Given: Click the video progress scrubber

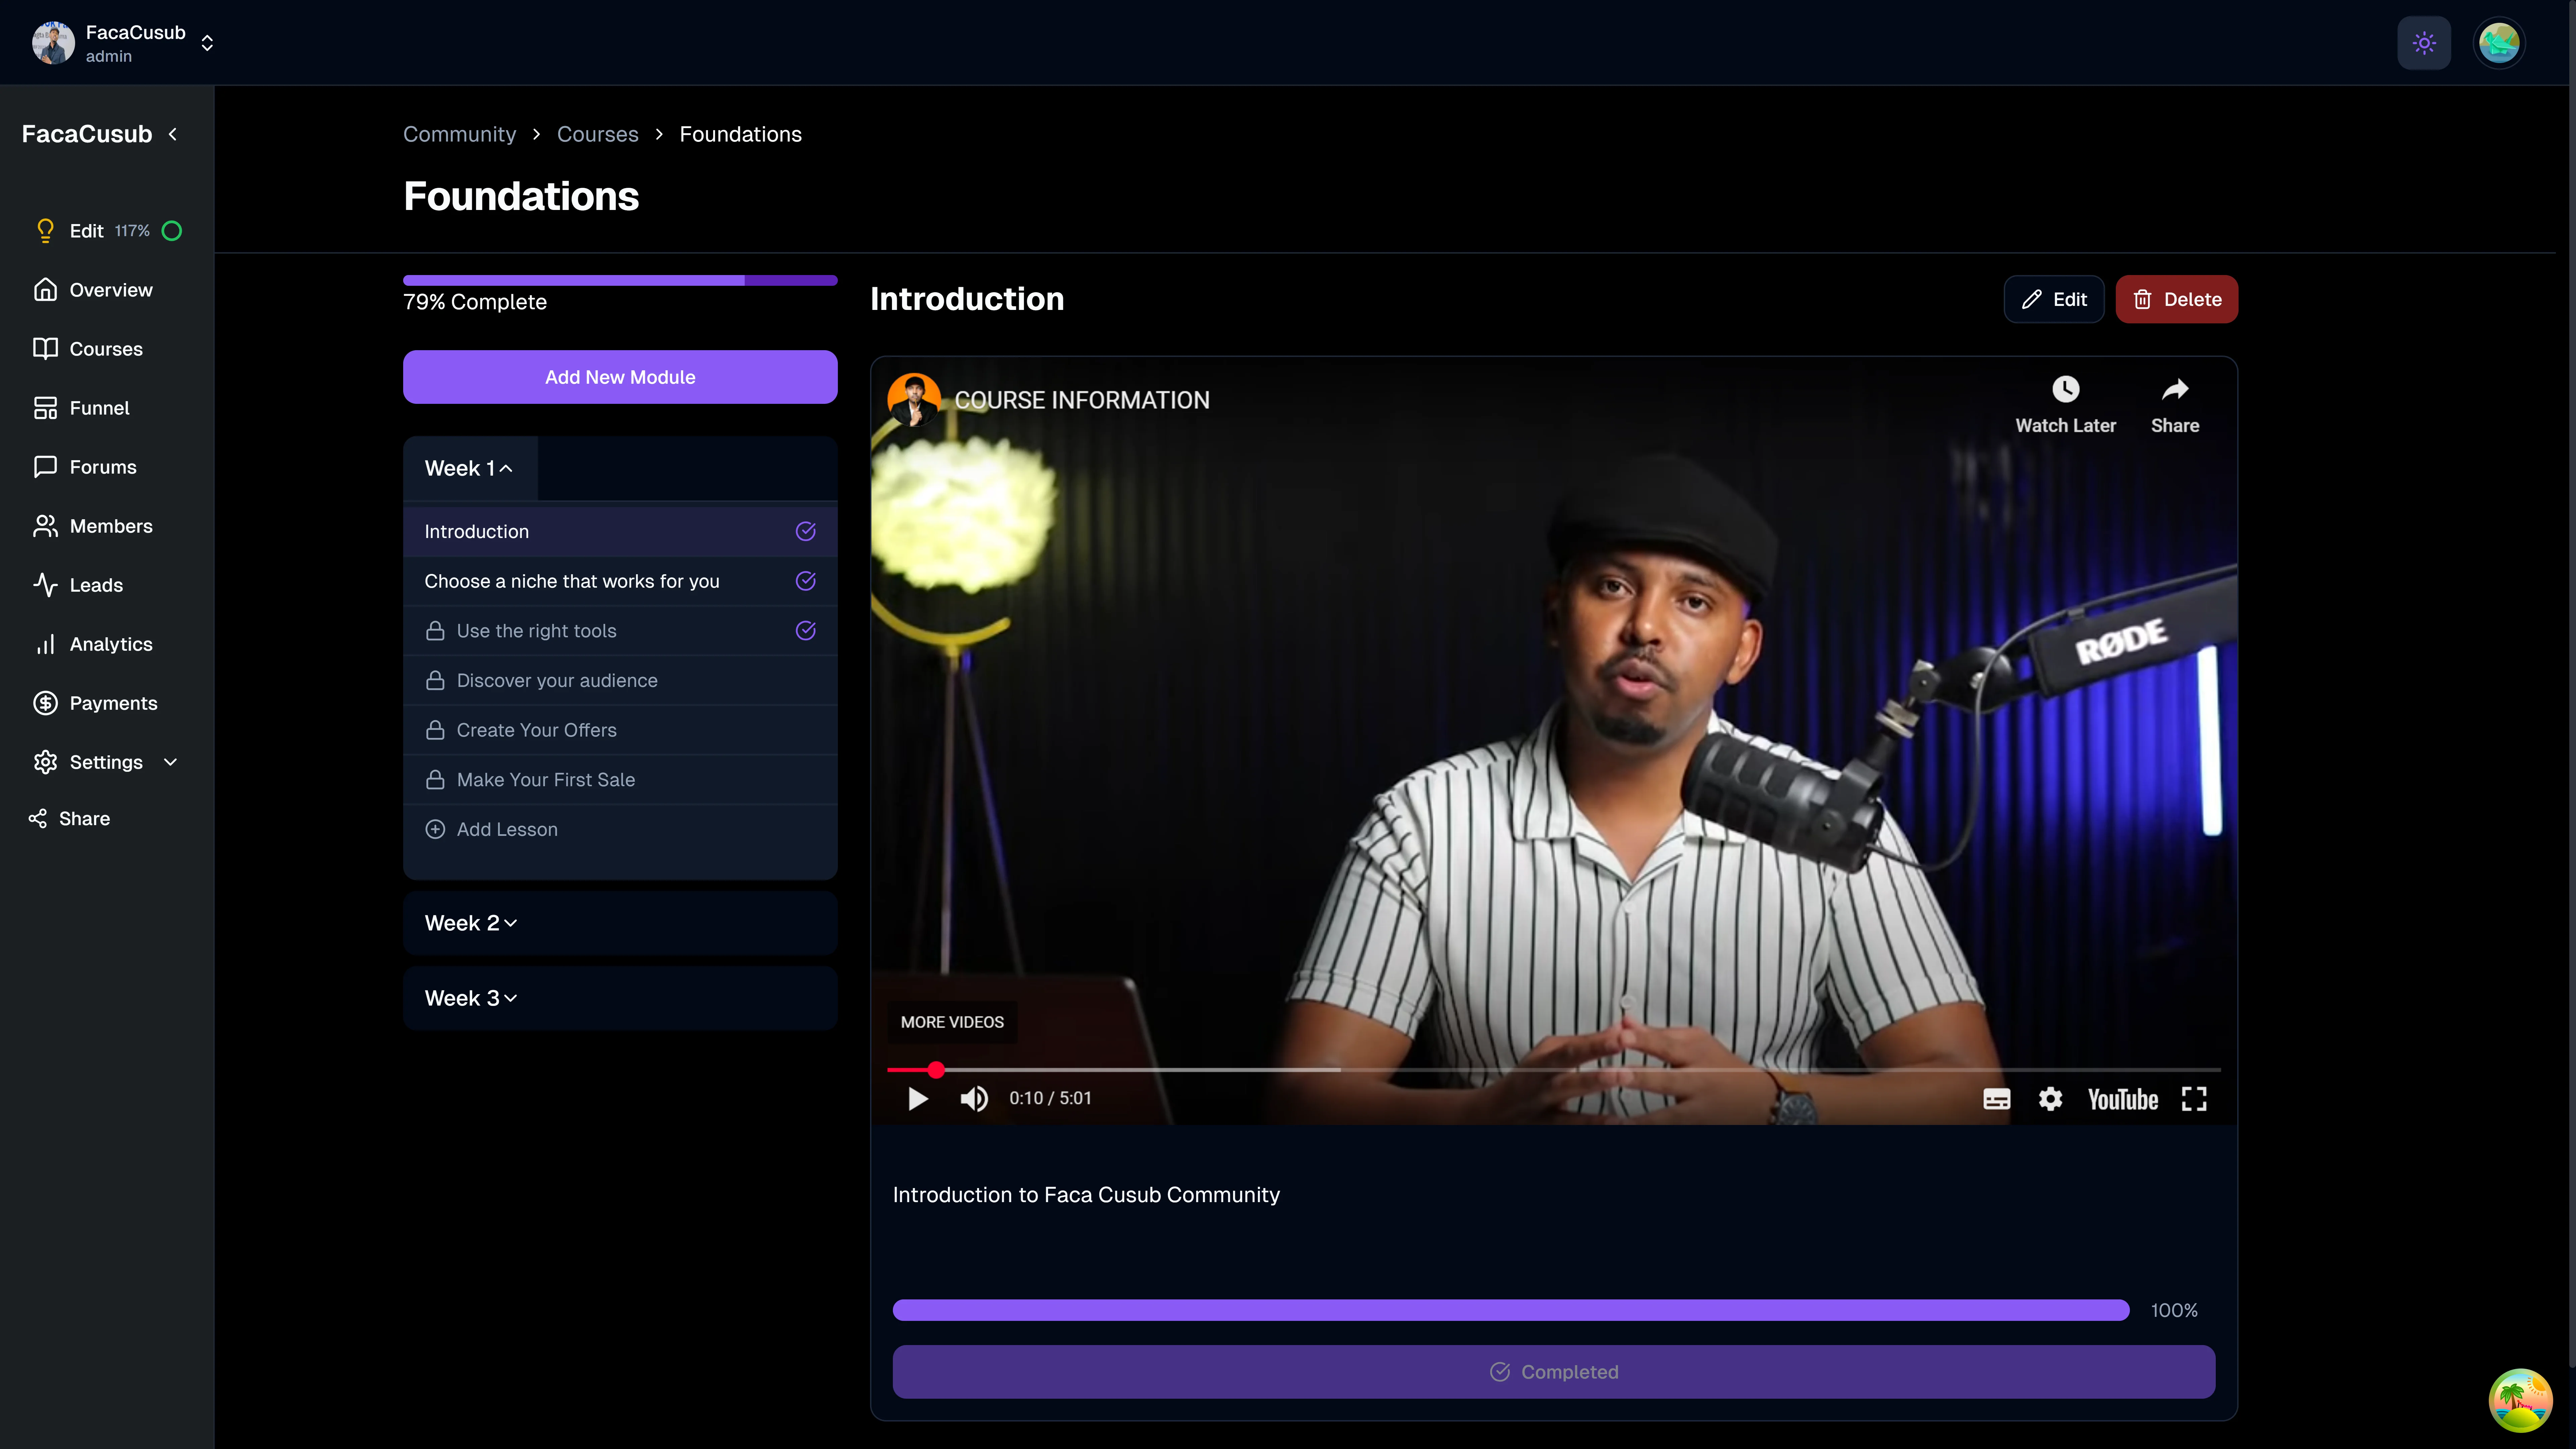Looking at the screenshot, I should 936,1070.
